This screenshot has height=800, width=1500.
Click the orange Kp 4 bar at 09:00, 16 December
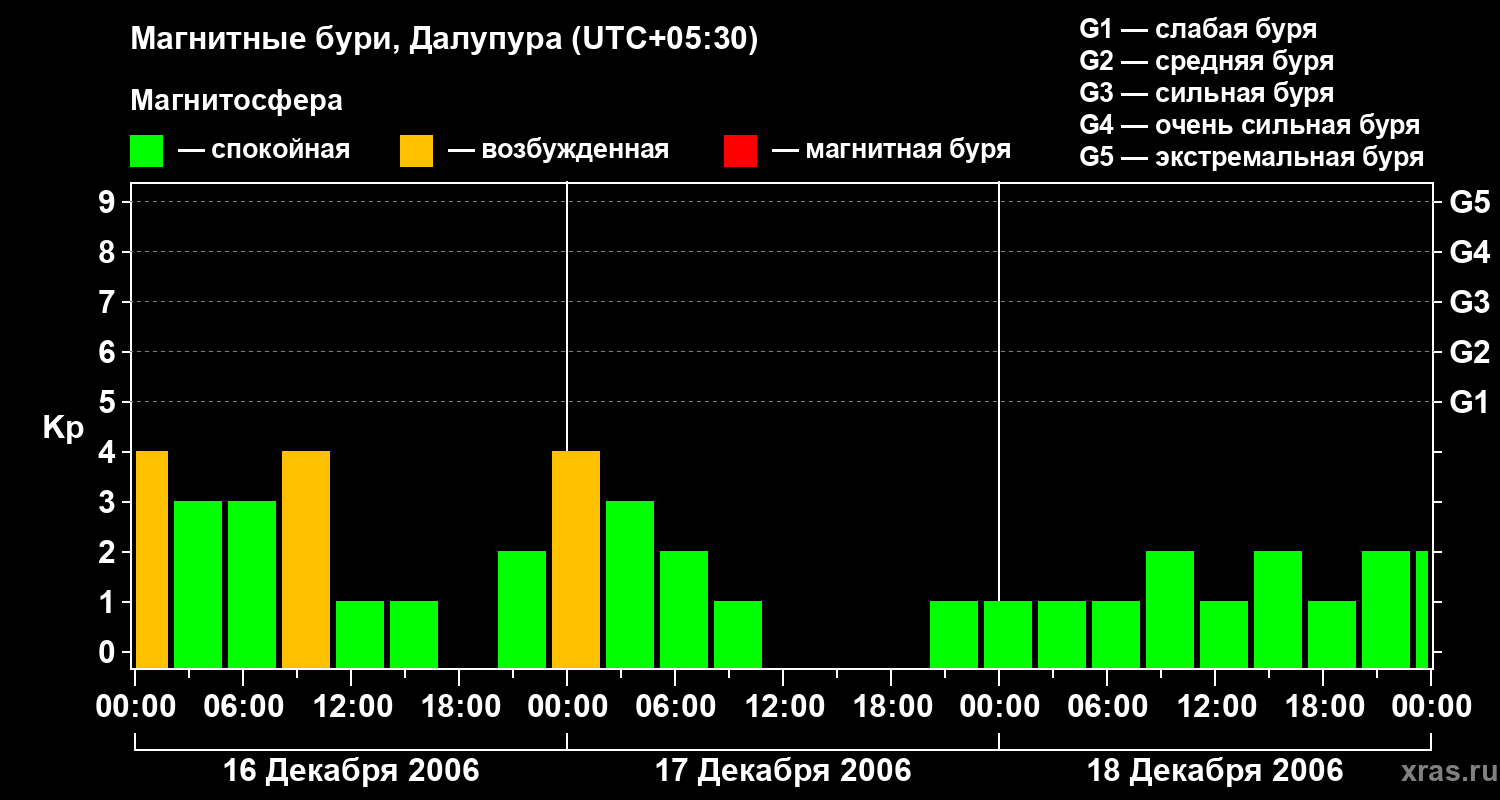coord(306,560)
